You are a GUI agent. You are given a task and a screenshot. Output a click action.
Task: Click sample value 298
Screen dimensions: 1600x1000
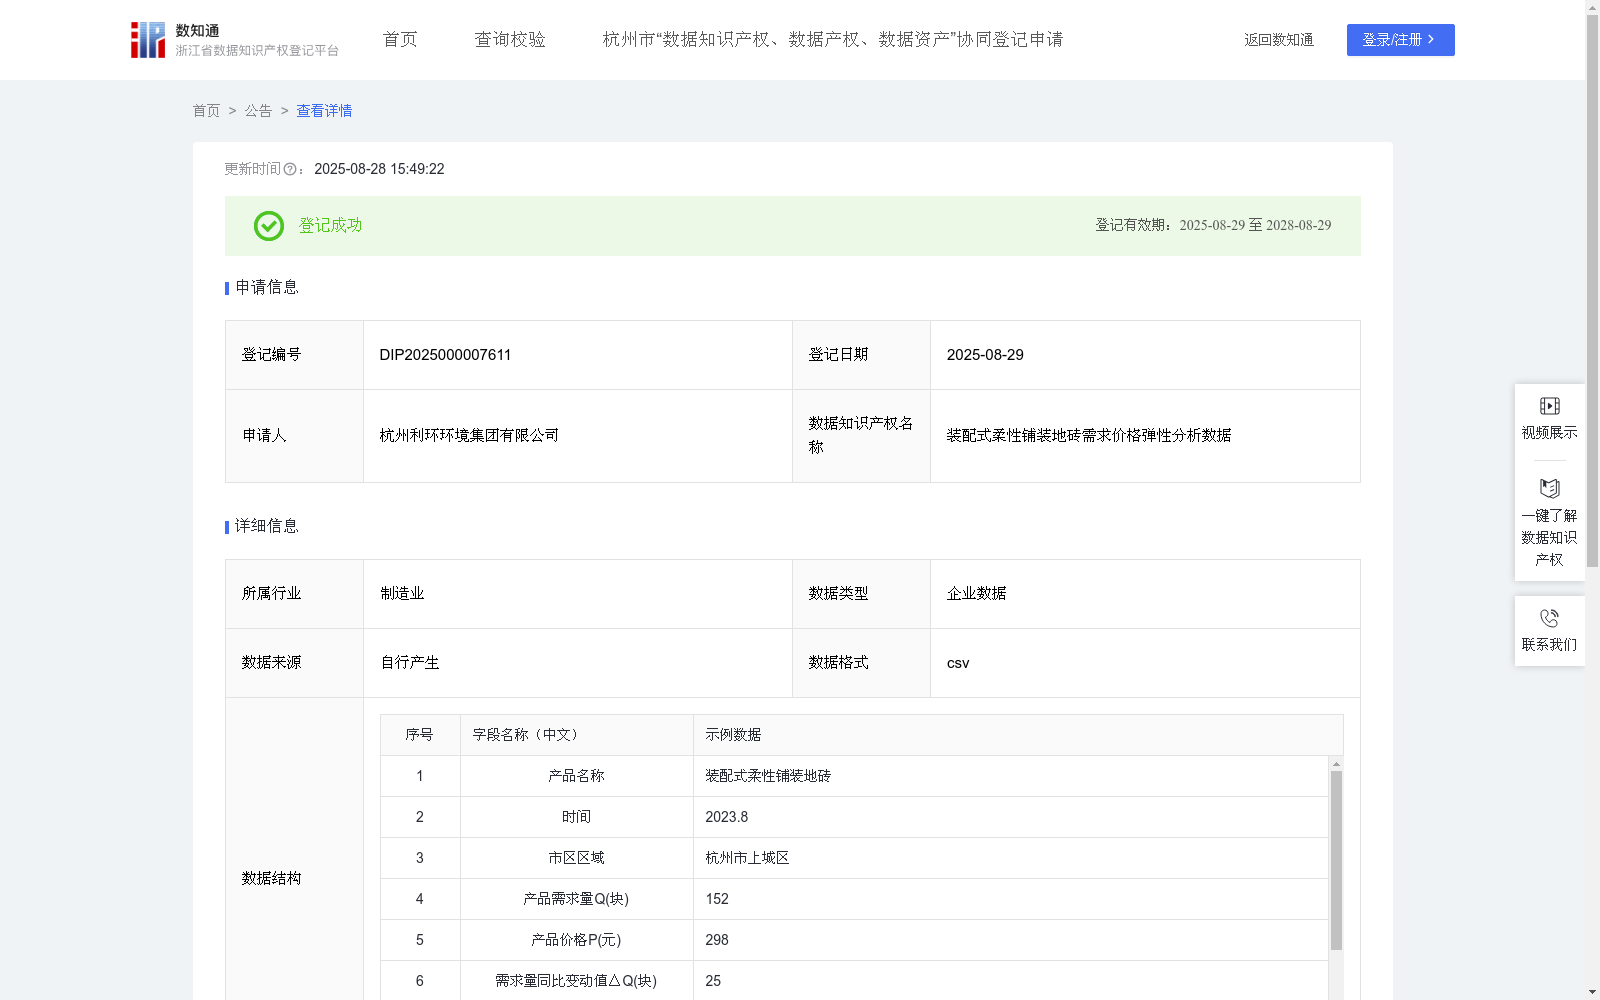click(717, 940)
